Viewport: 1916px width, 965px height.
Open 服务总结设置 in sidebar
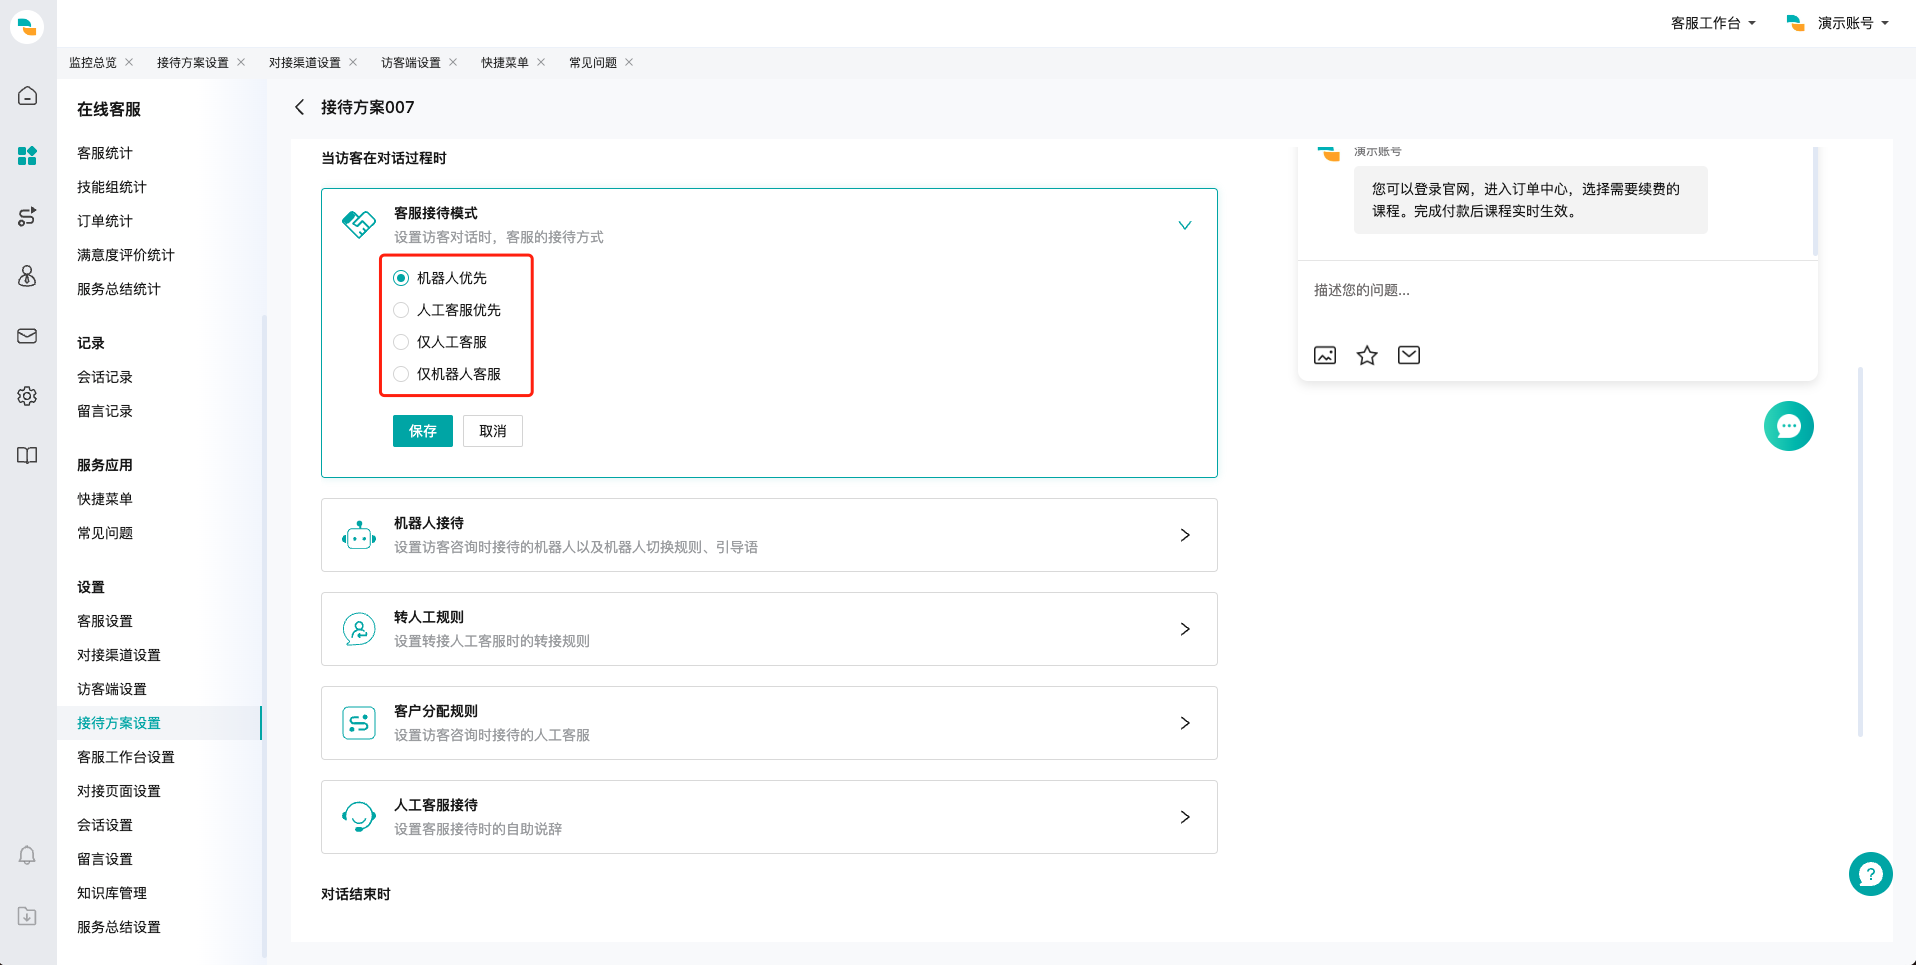click(119, 927)
